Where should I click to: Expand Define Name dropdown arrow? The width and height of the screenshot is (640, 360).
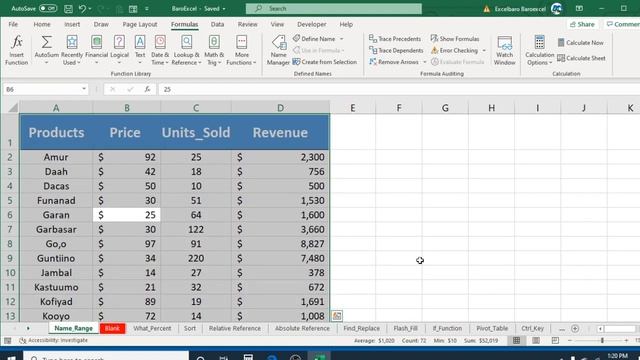tap(342, 39)
